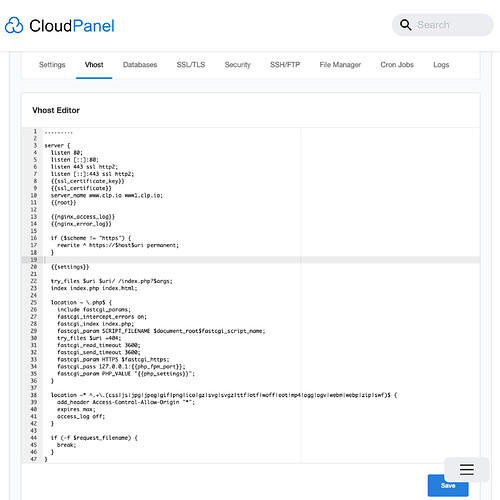Click the 'fastcgi_pass 127.0.0.1' line
Screen dimensions: 500x500
click(x=121, y=367)
